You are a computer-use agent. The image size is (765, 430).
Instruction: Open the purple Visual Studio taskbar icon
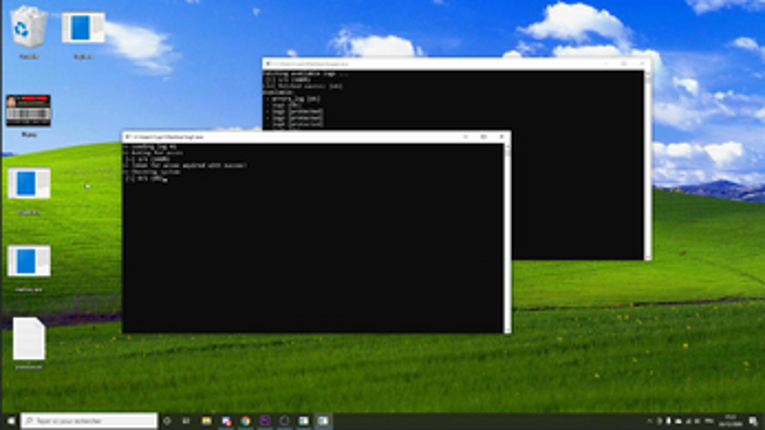click(x=265, y=421)
